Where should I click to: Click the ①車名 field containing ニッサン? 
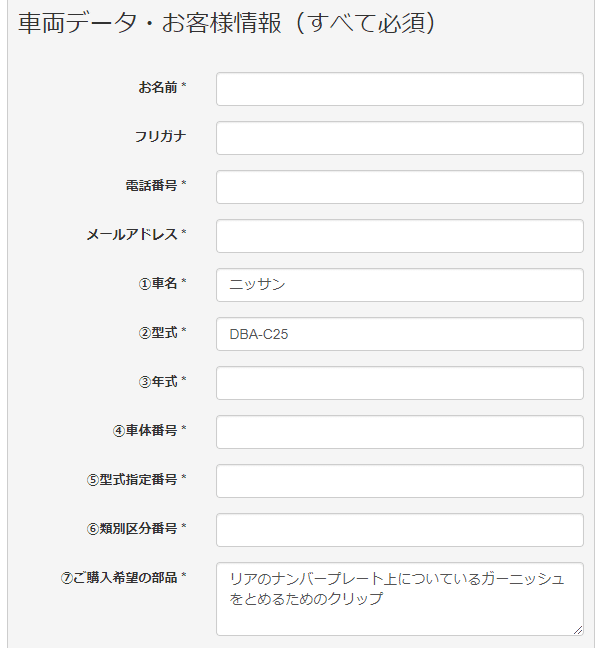click(399, 285)
